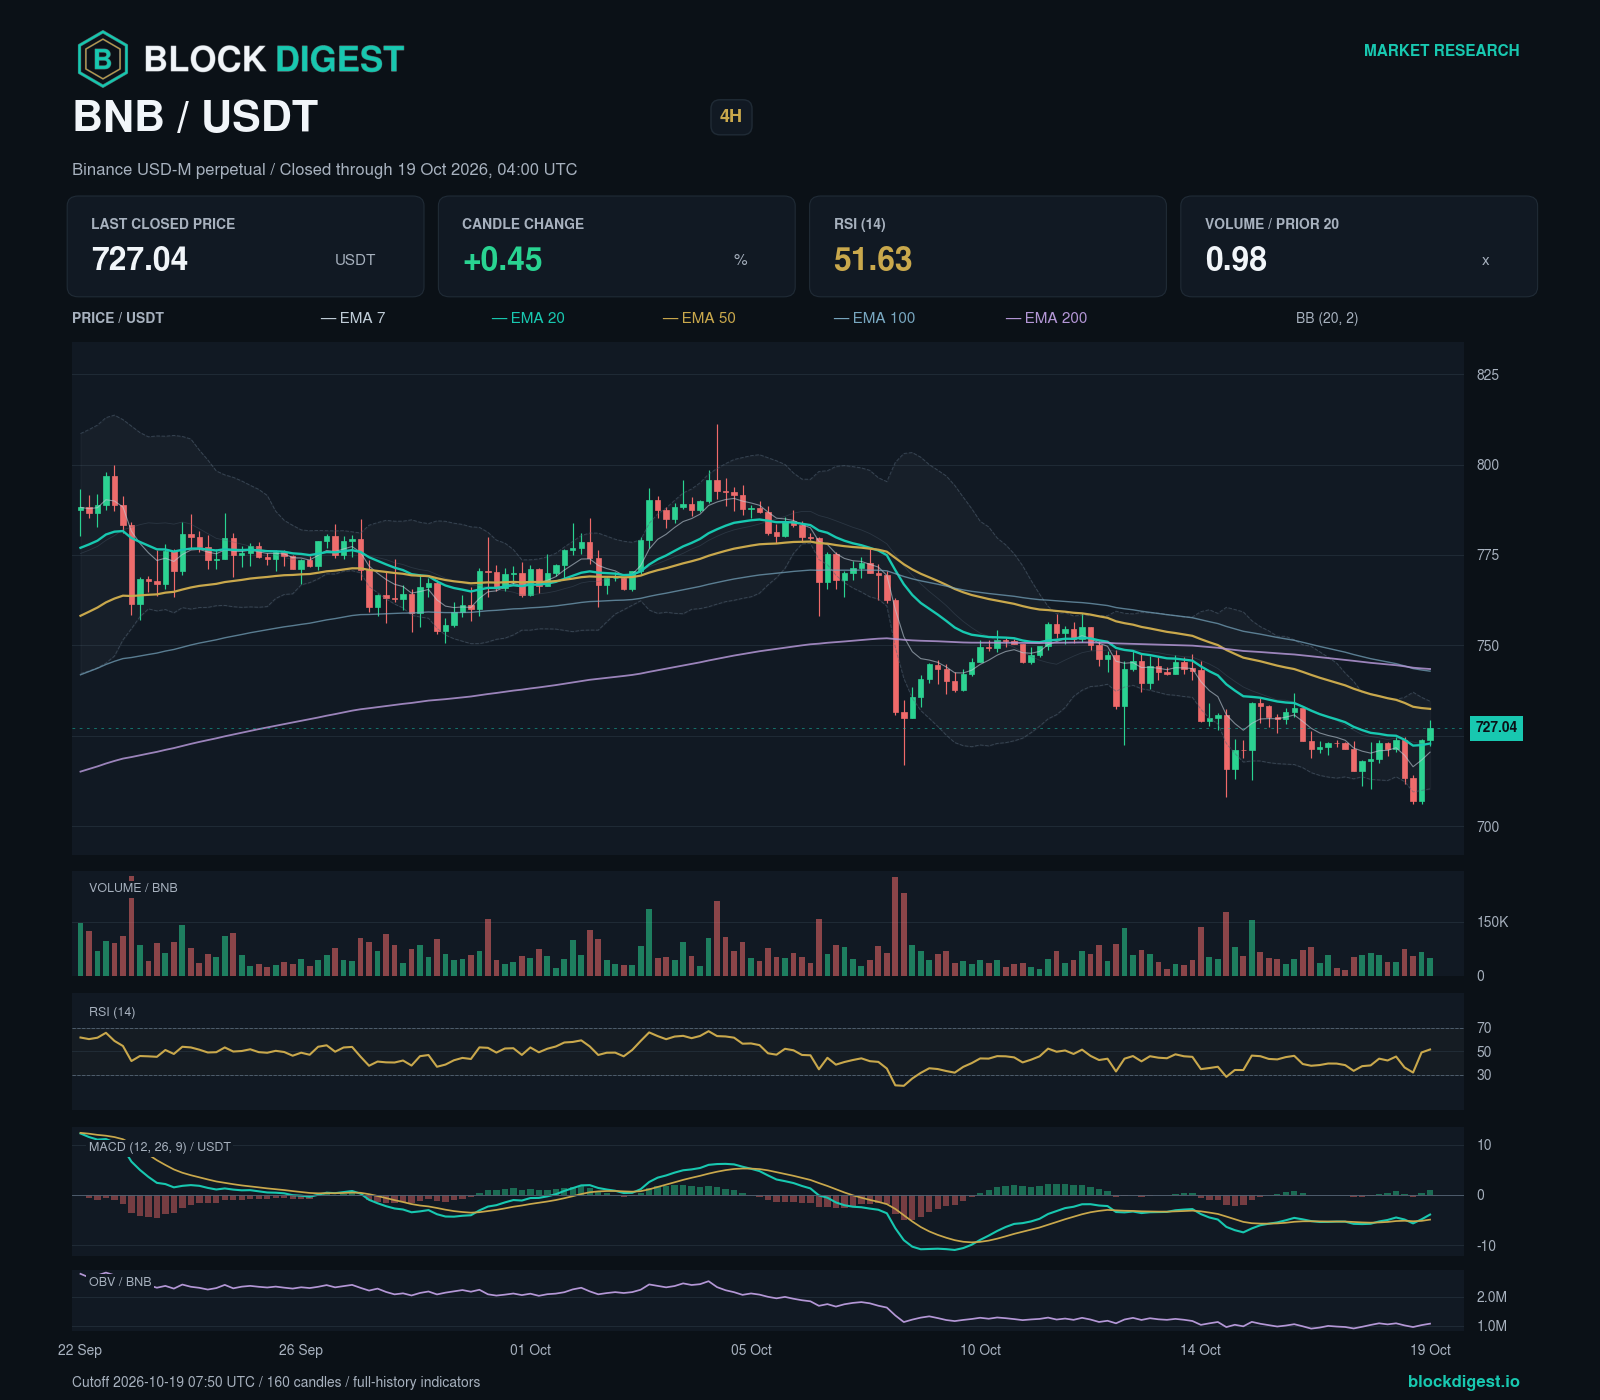Click the green 727.04 price tag on the axis
Screen dimensions: 1600x1400
1496,728
